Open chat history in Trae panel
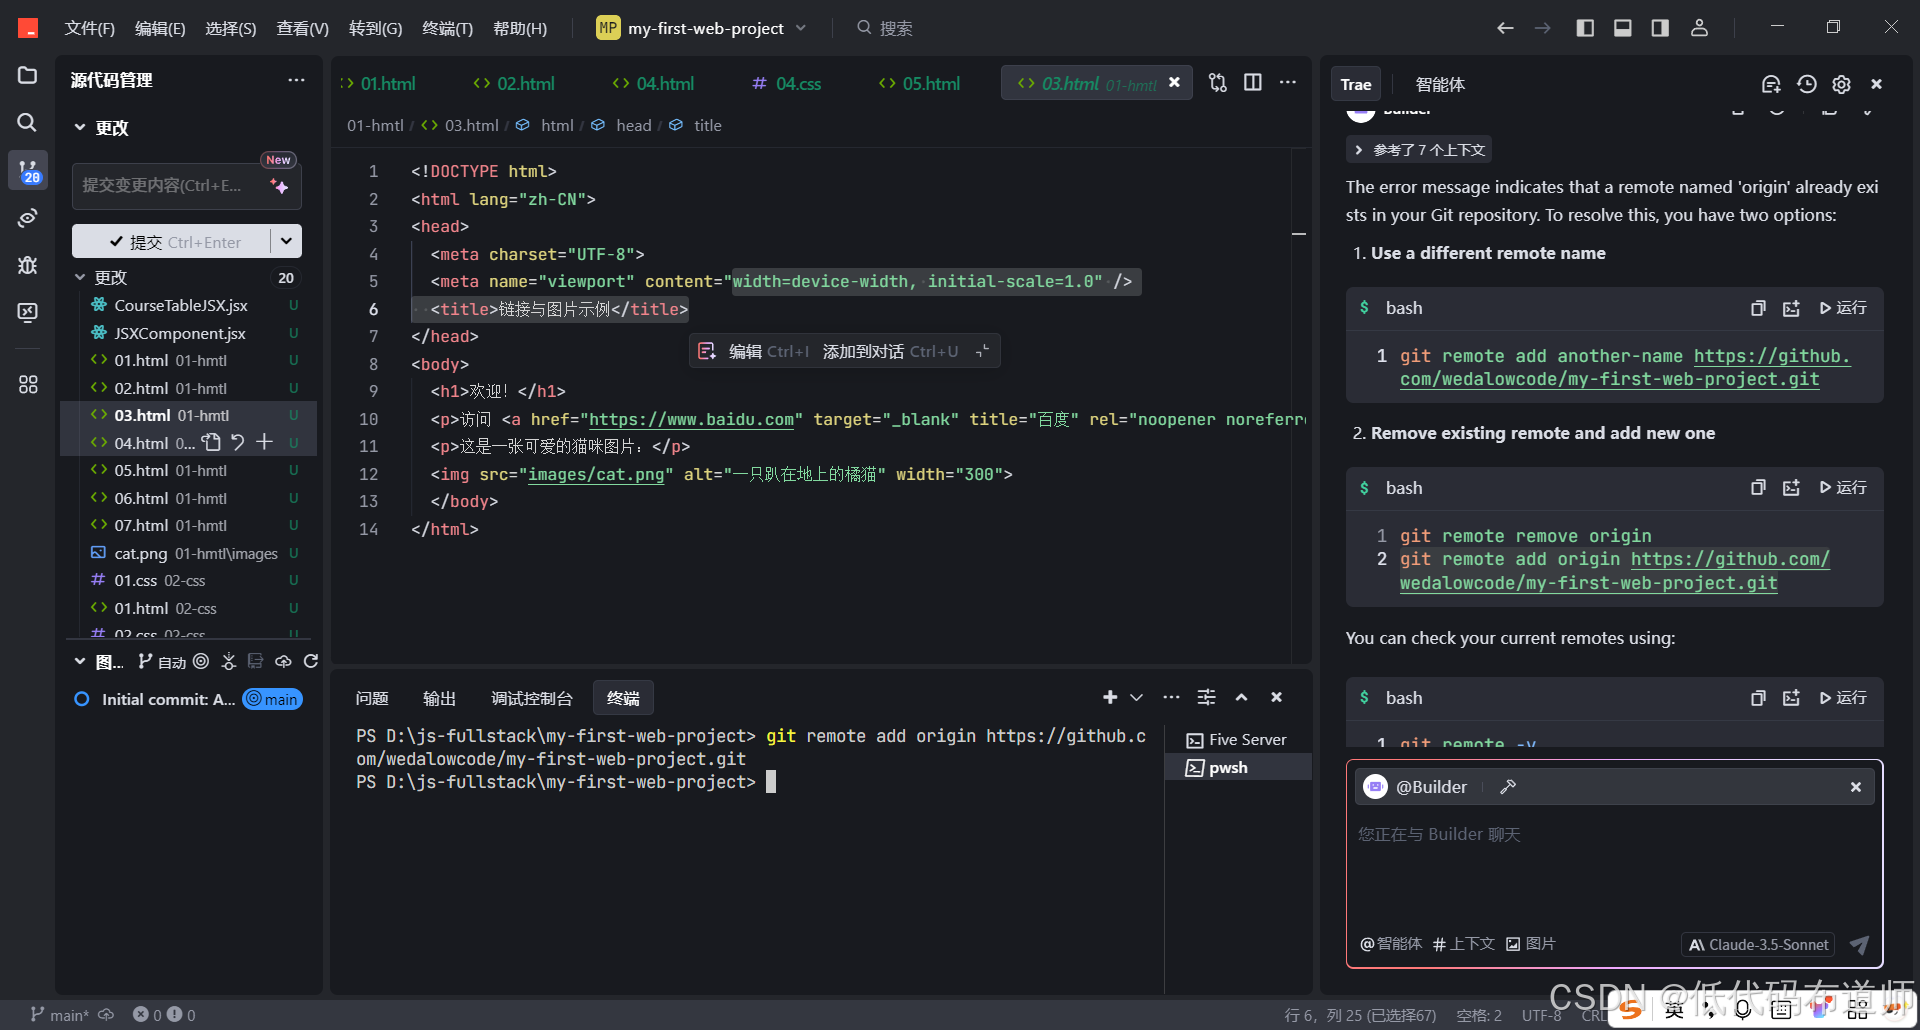This screenshot has width=1920, height=1030. point(1806,84)
